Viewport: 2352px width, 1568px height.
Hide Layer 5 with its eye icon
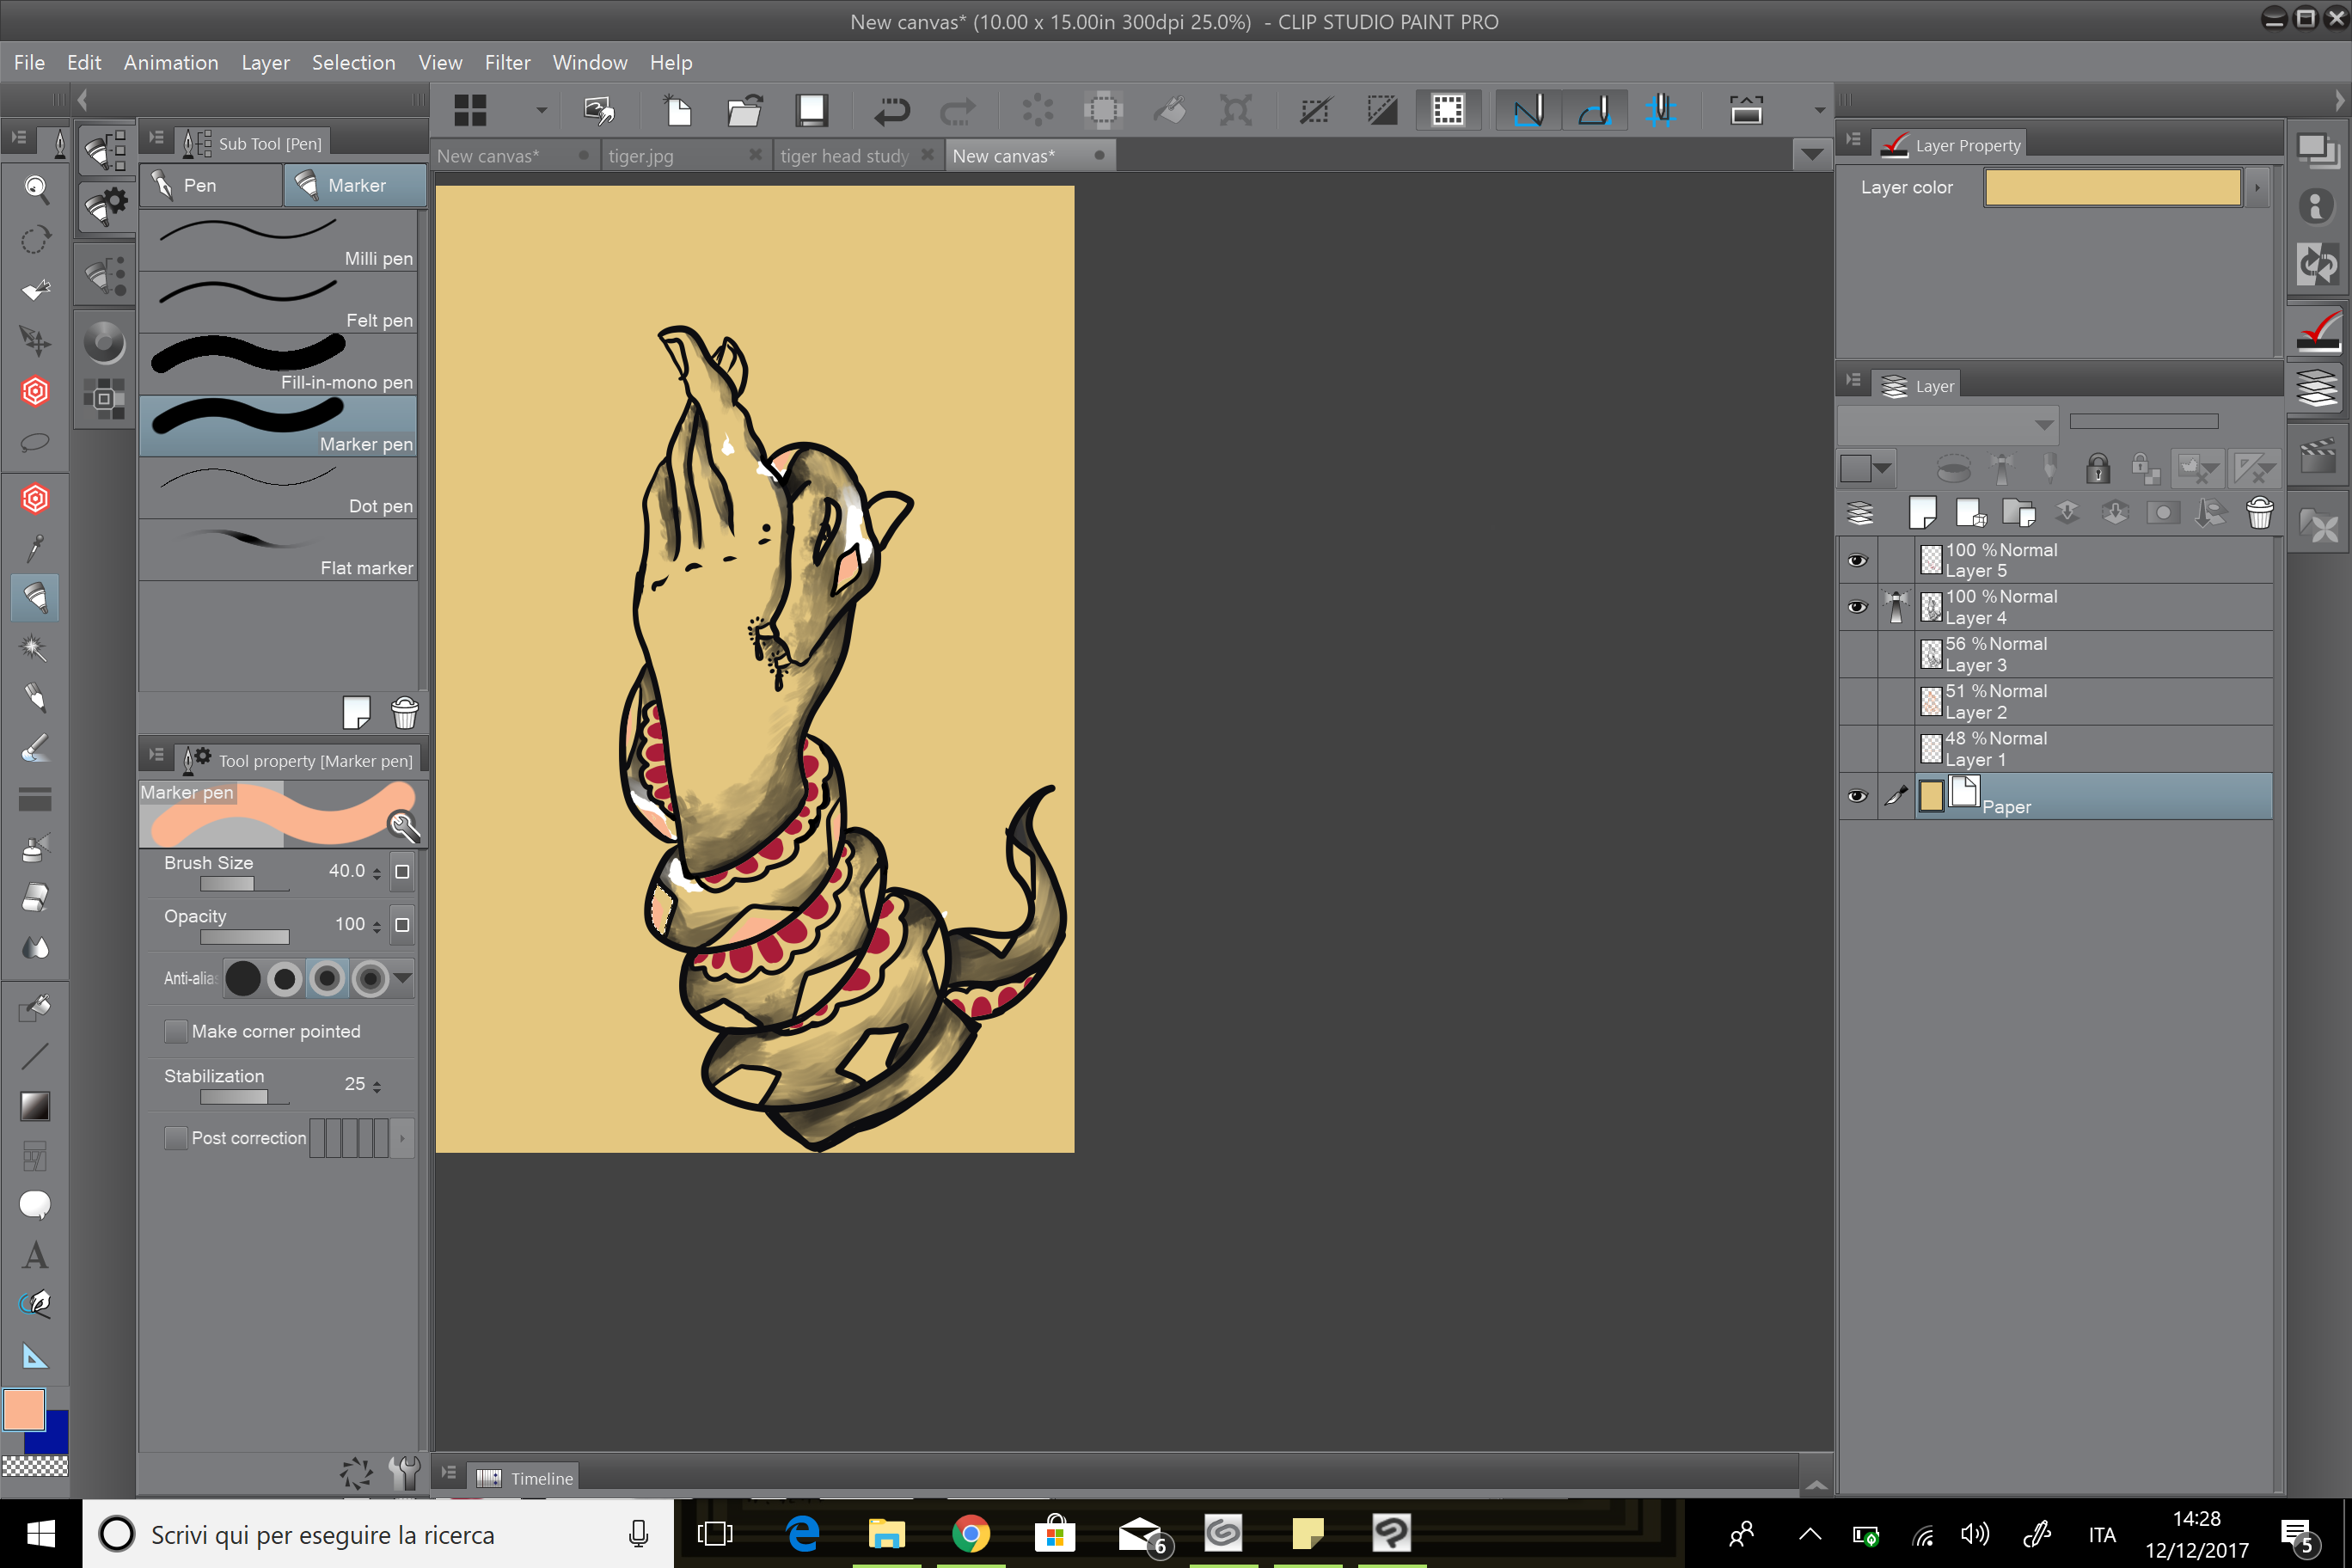pos(1857,560)
